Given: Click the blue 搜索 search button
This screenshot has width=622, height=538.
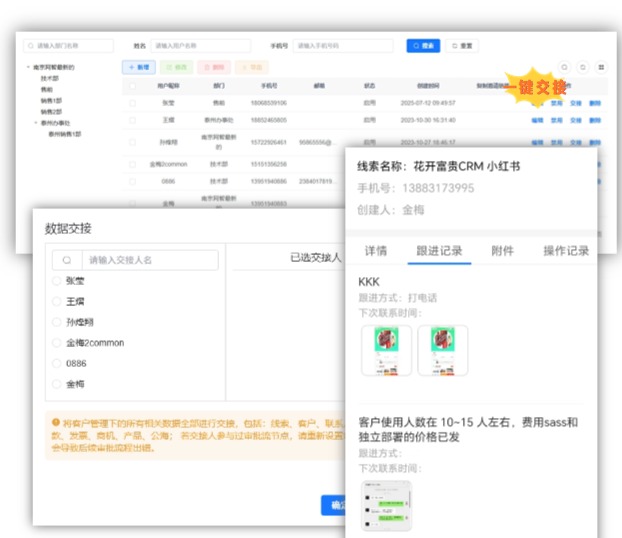Looking at the screenshot, I should (x=422, y=46).
